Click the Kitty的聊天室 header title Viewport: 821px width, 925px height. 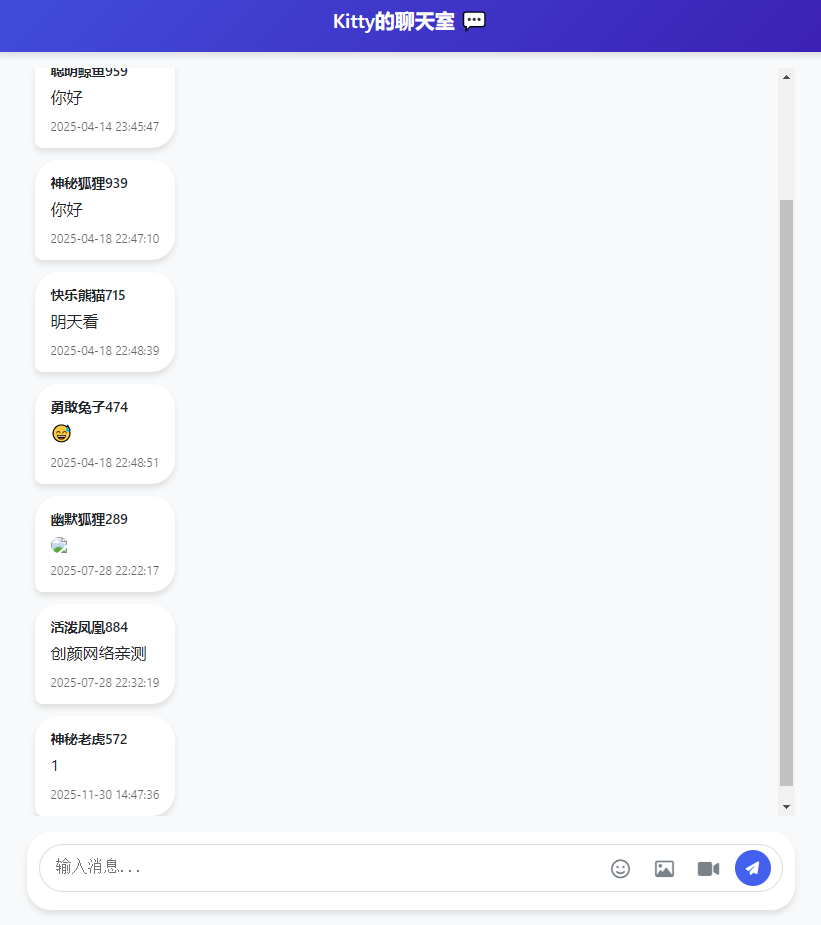(x=393, y=22)
